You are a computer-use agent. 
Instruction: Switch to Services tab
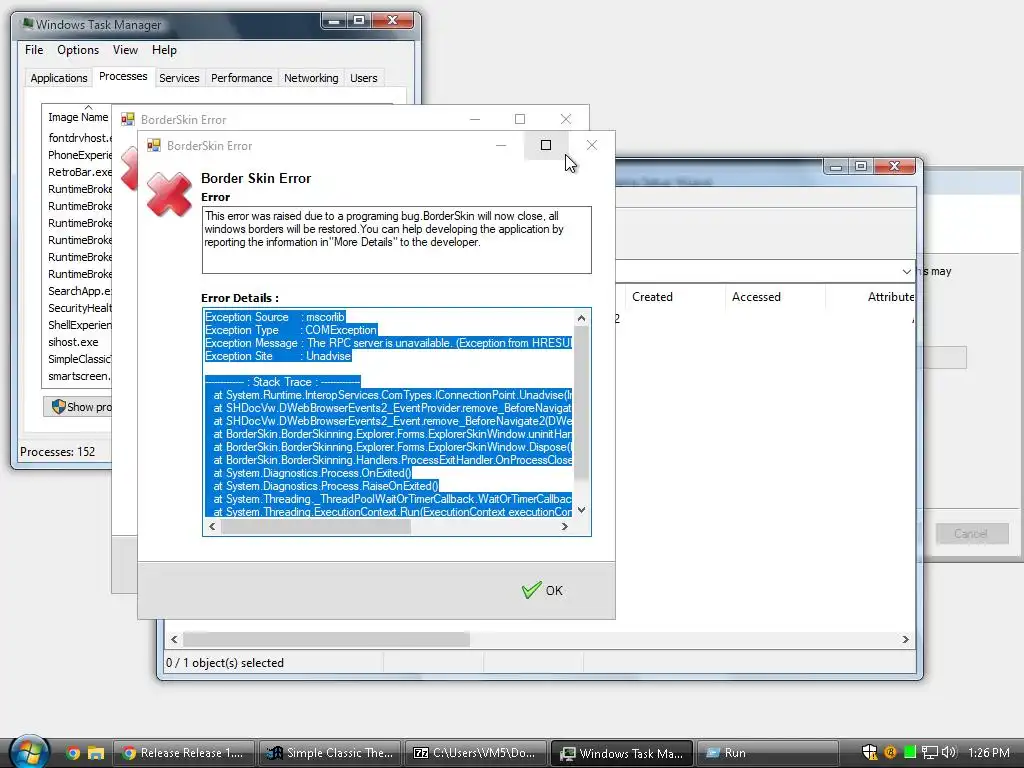pos(179,78)
